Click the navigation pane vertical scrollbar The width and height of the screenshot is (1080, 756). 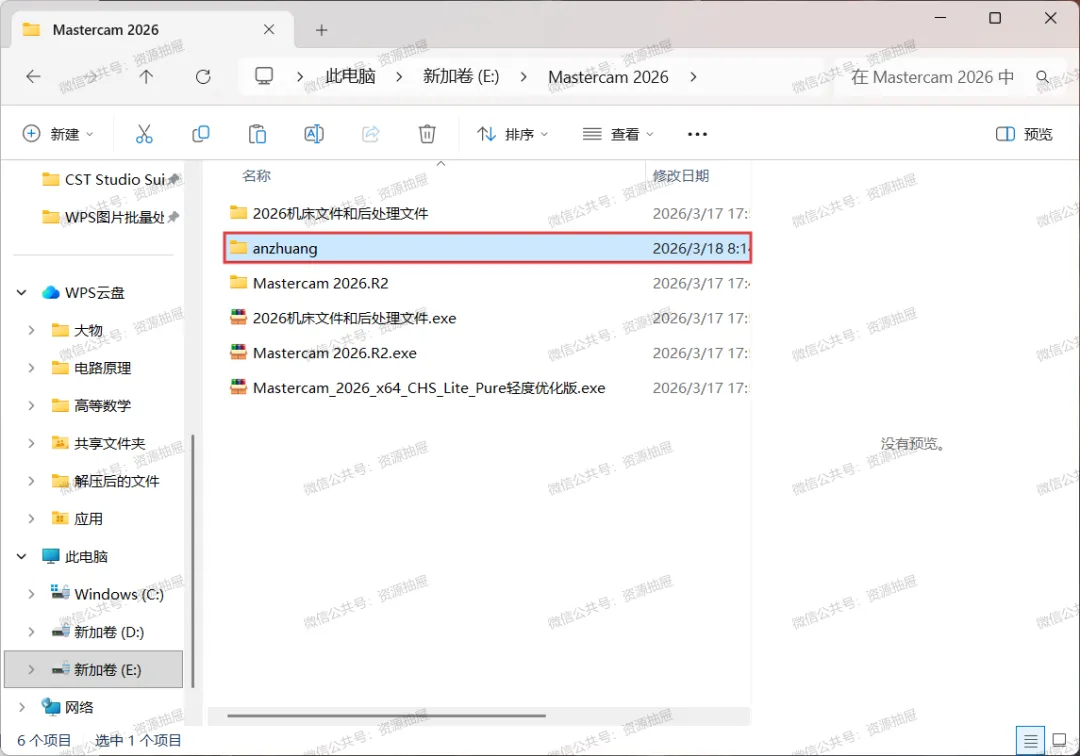[193, 560]
